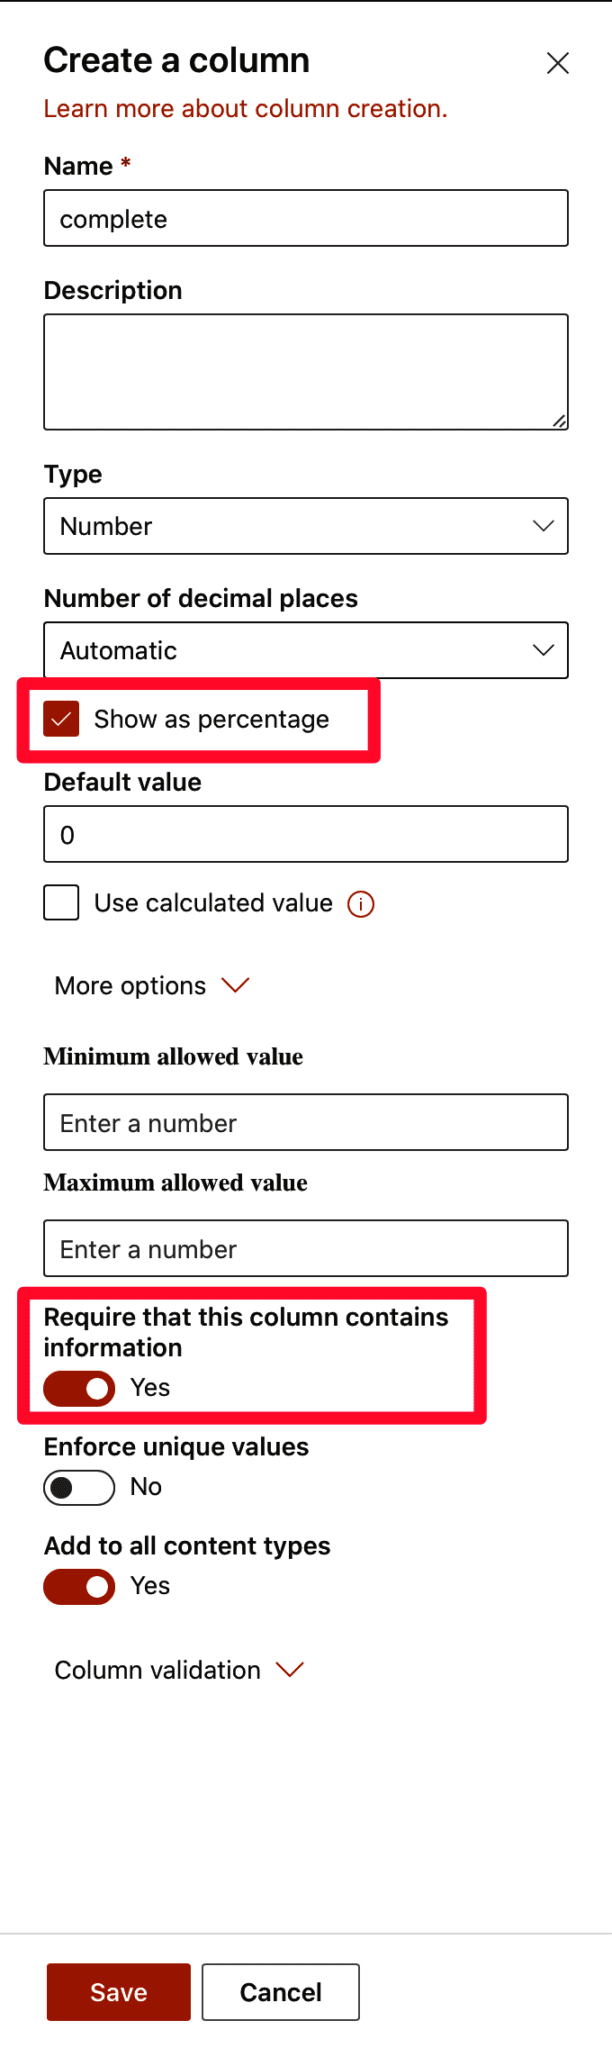Enable Use calculated value
Viewport: 612px width, 2048px height.
click(61, 902)
